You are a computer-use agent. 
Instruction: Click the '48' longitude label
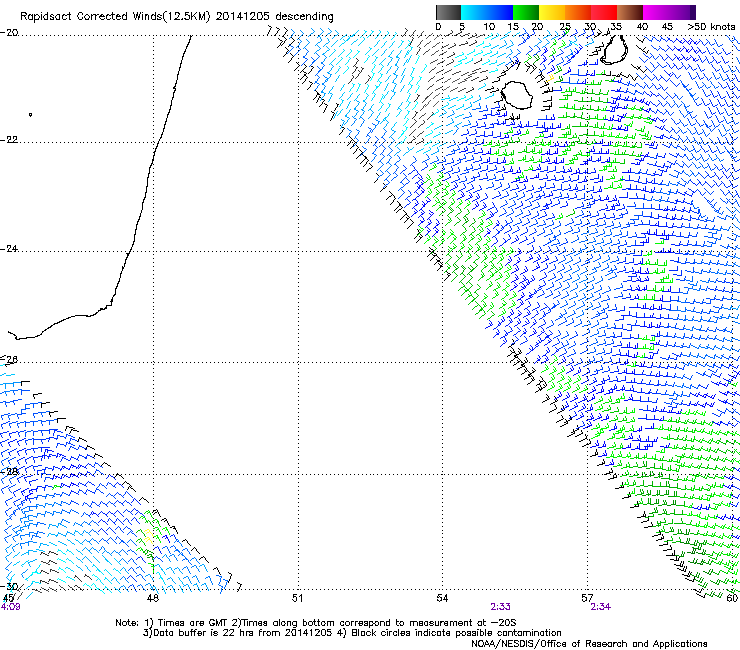pos(152,598)
